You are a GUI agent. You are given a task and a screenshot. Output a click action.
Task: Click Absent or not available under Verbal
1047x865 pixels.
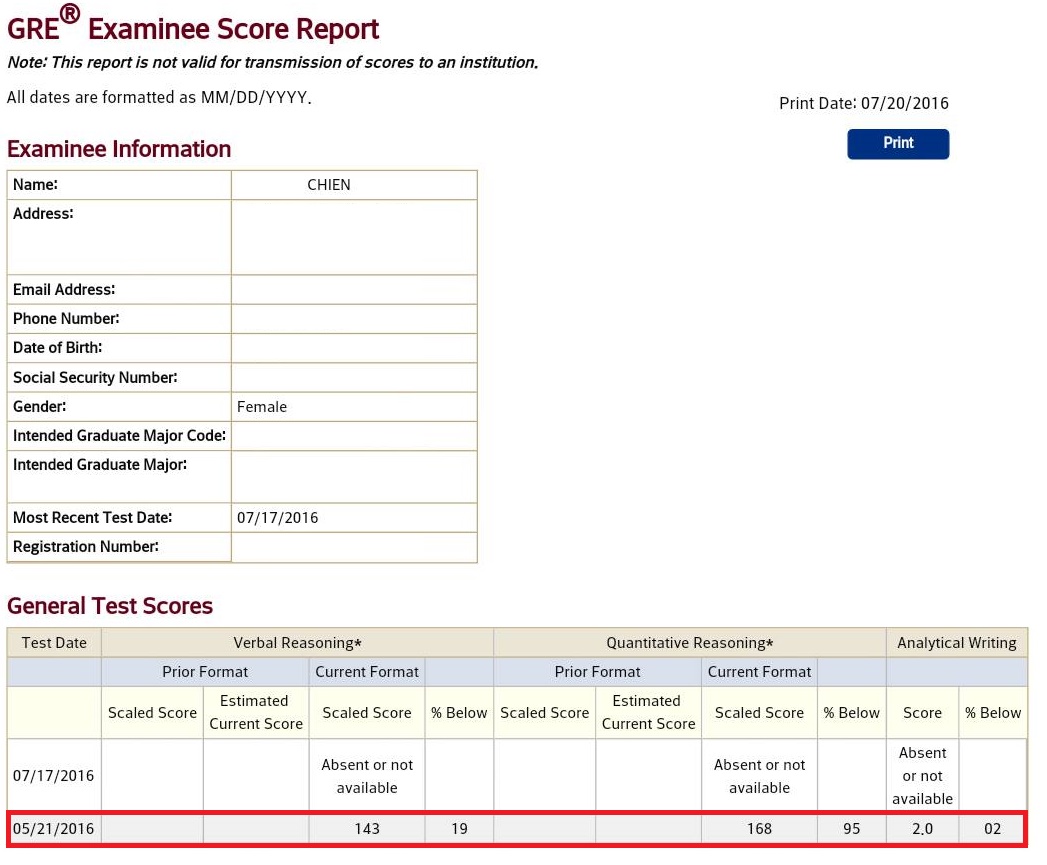point(367,776)
